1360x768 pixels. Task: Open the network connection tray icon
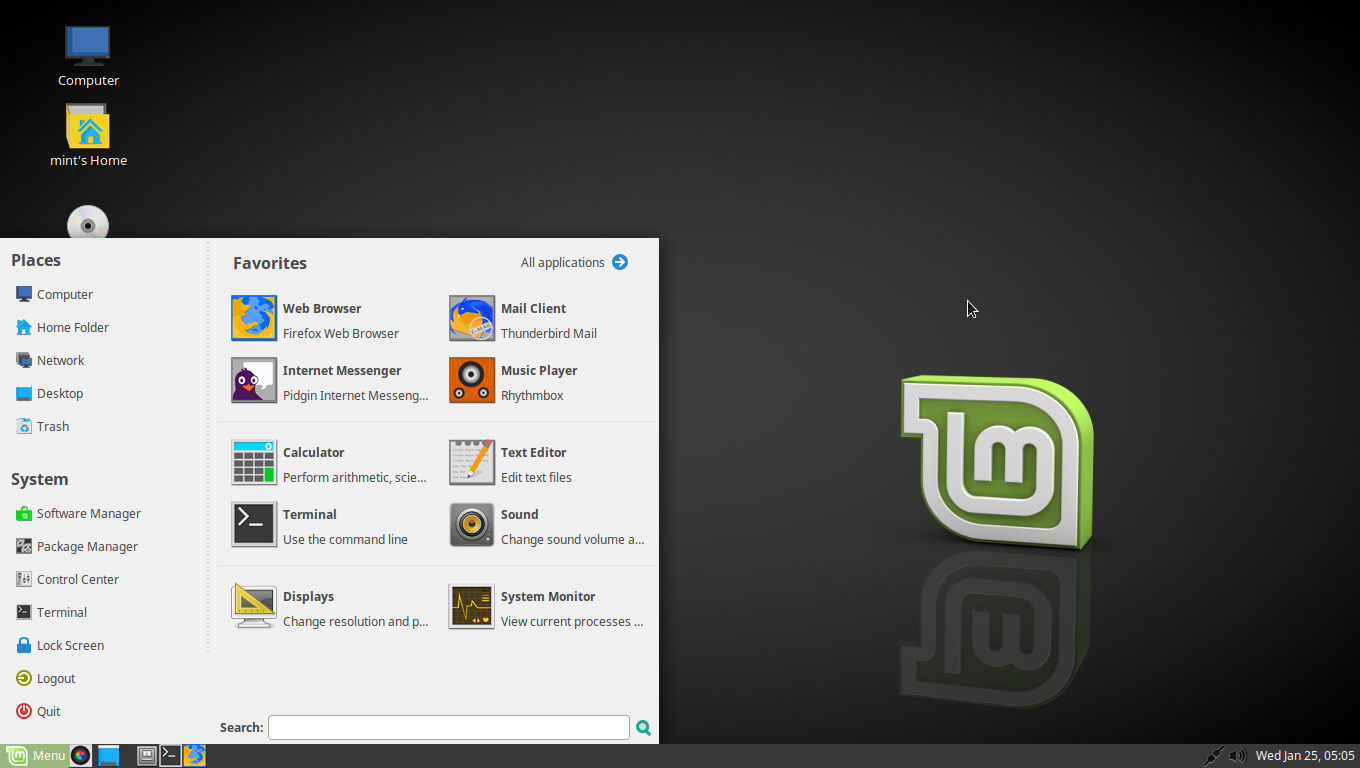(1213, 756)
